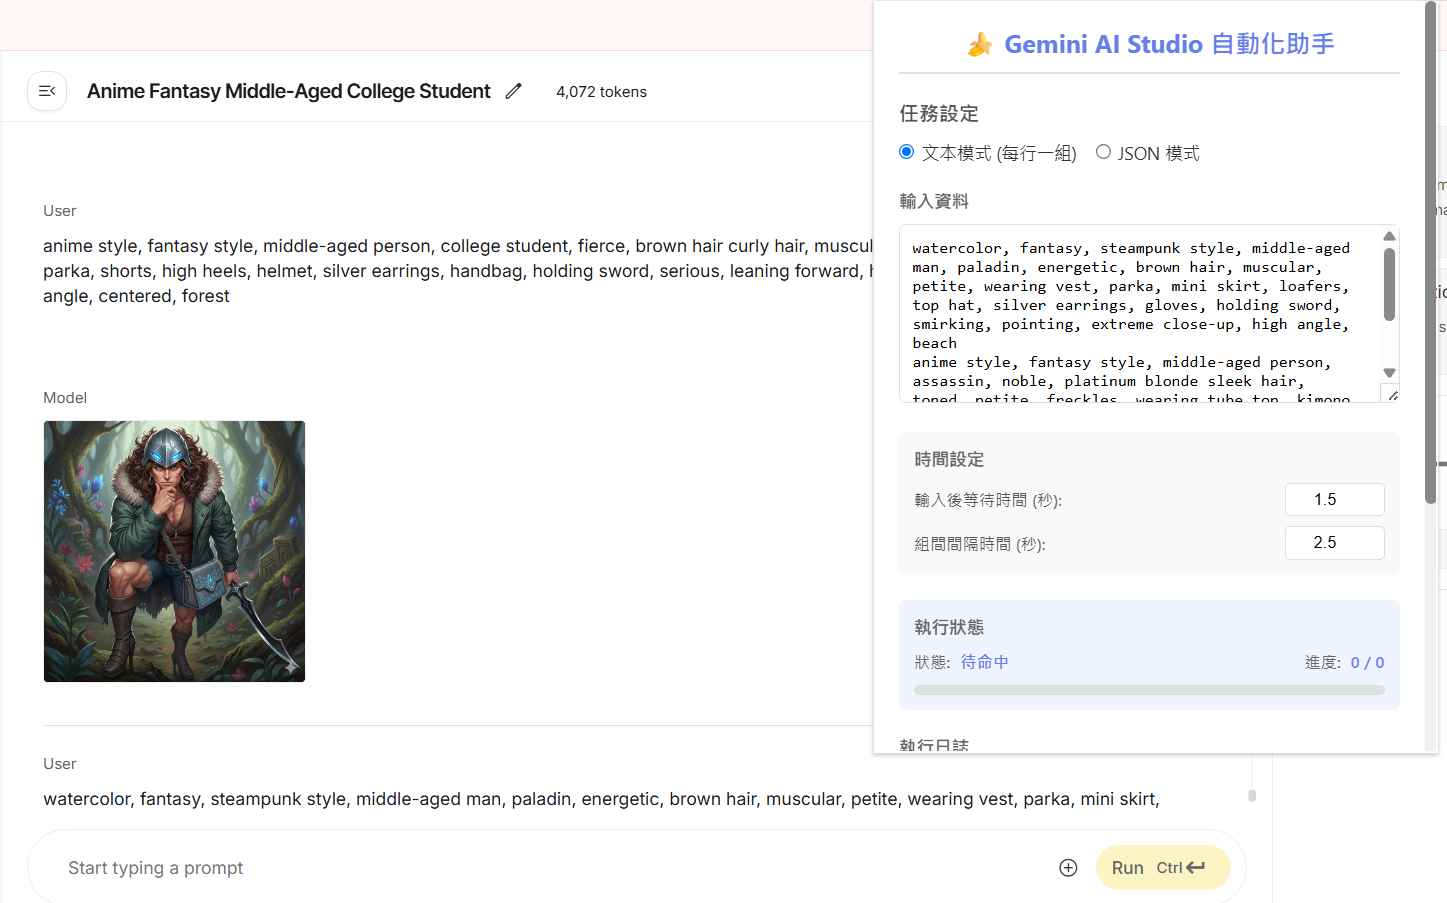Select the 文本模式 (每行一組) radio option
Viewport: 1447px width, 903px height.
click(x=907, y=152)
